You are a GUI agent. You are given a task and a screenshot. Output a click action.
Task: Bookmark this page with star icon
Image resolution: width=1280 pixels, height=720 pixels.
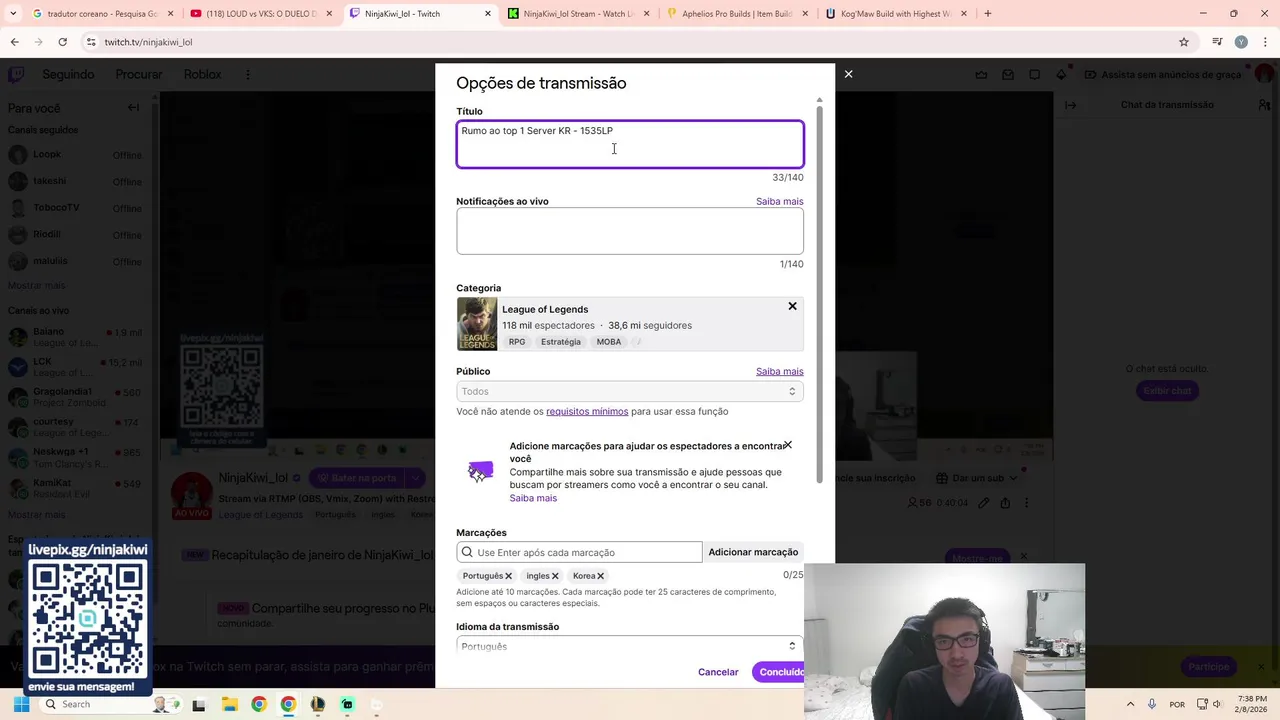click(1184, 42)
